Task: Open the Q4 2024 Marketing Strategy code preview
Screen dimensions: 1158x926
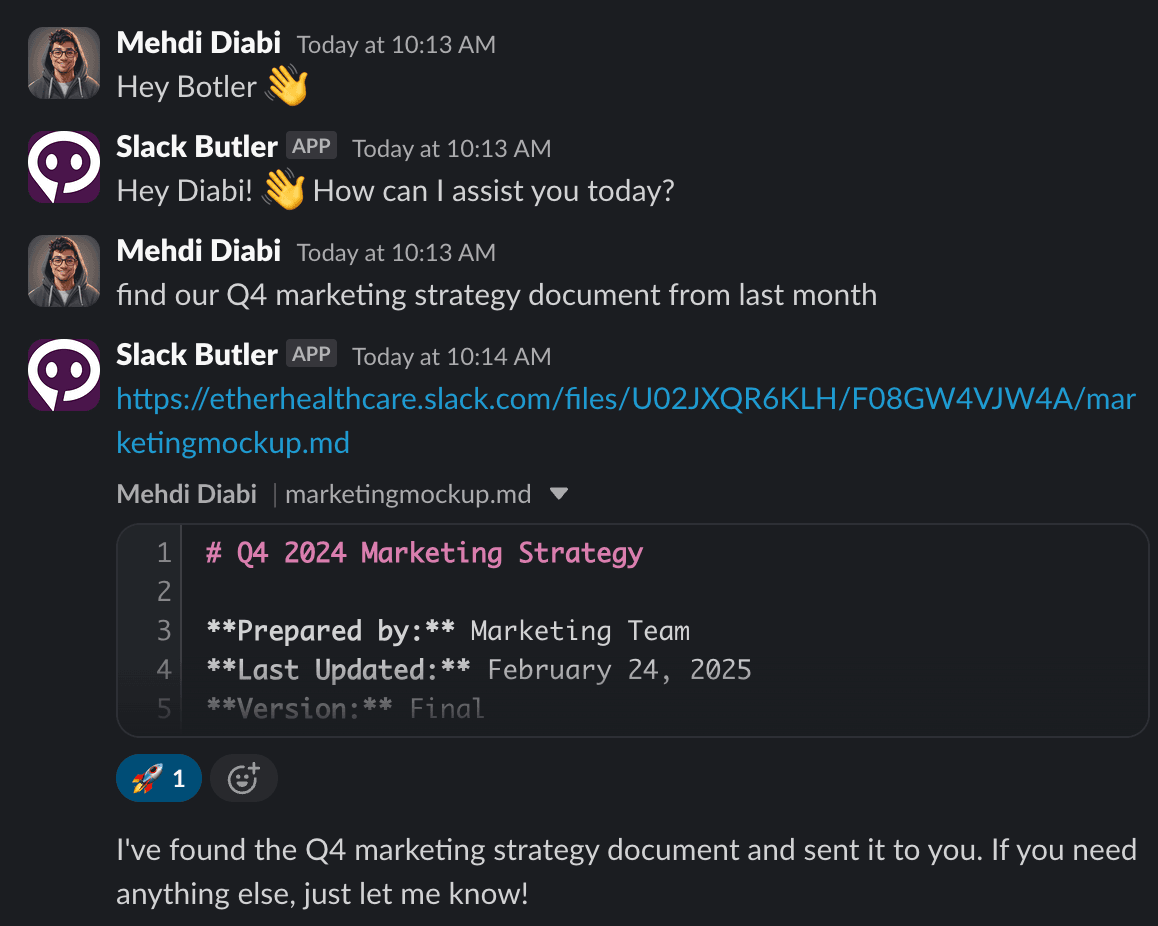Action: [633, 631]
